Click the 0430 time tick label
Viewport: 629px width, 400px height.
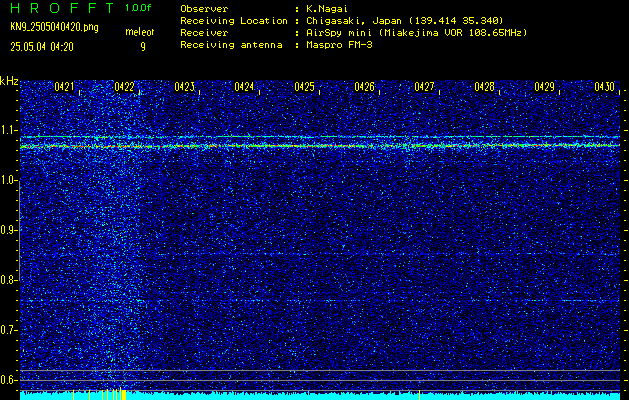(x=604, y=86)
